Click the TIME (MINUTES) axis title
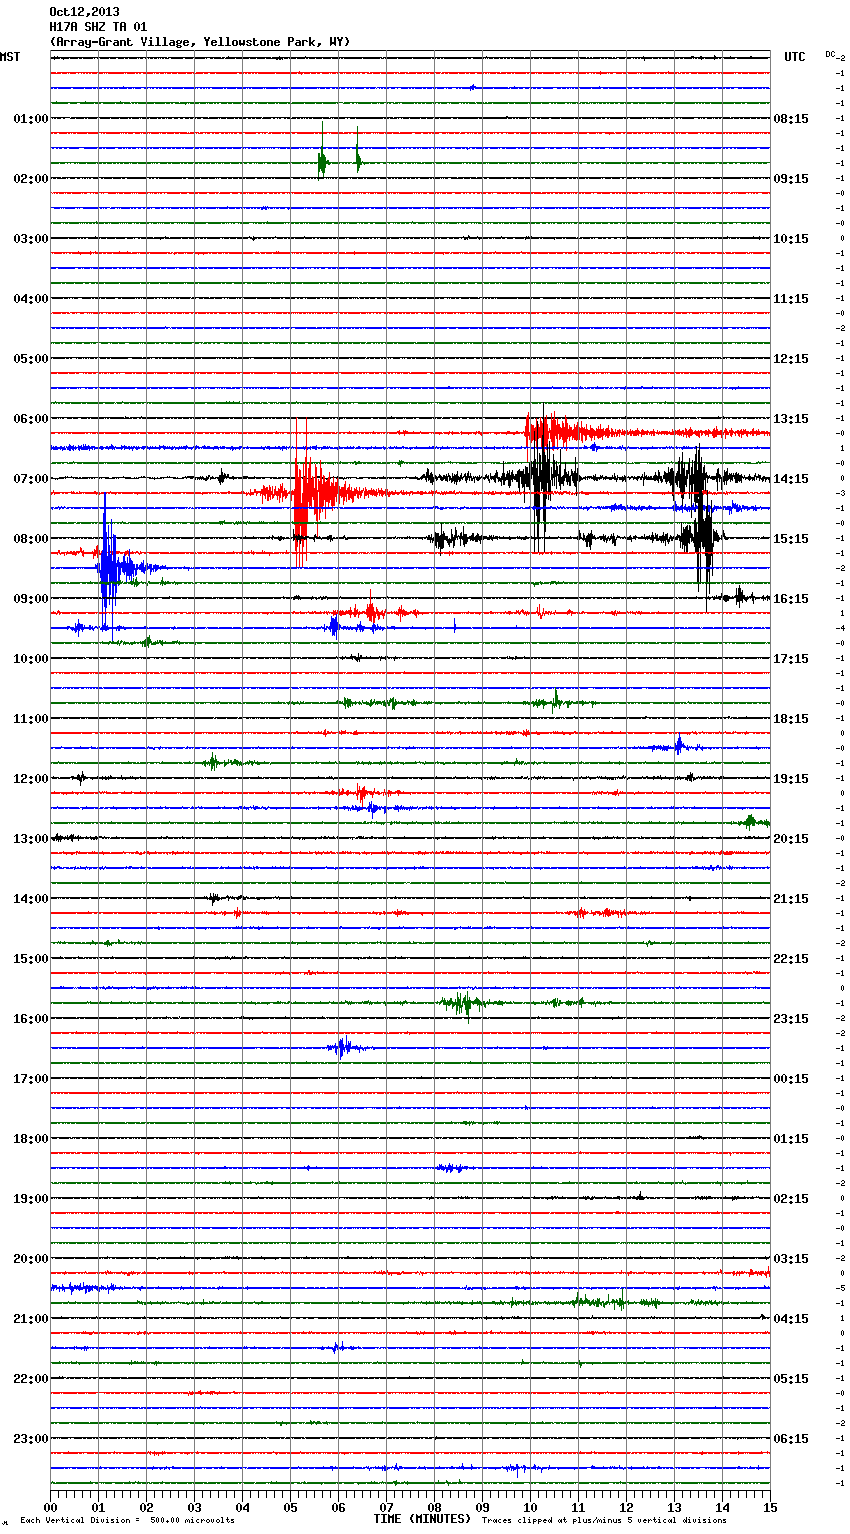Screen dimensions: 850x1534 pos(422,1519)
